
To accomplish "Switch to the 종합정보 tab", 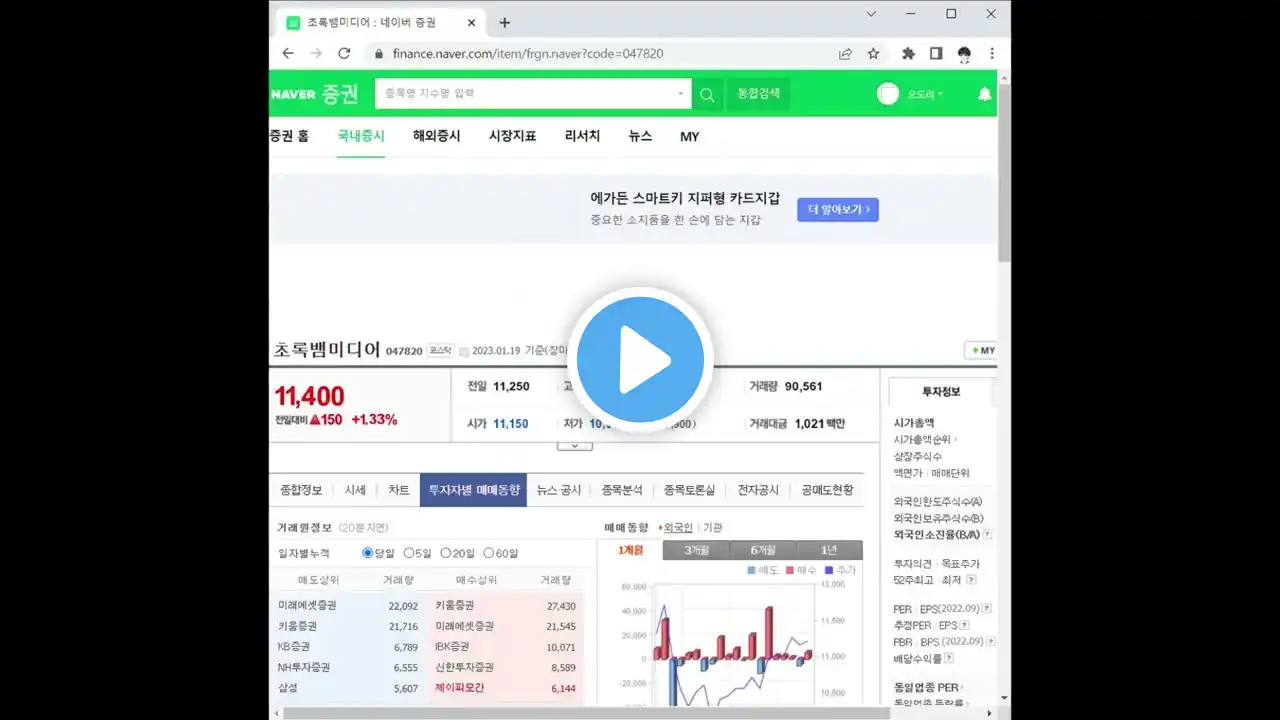I will point(301,490).
